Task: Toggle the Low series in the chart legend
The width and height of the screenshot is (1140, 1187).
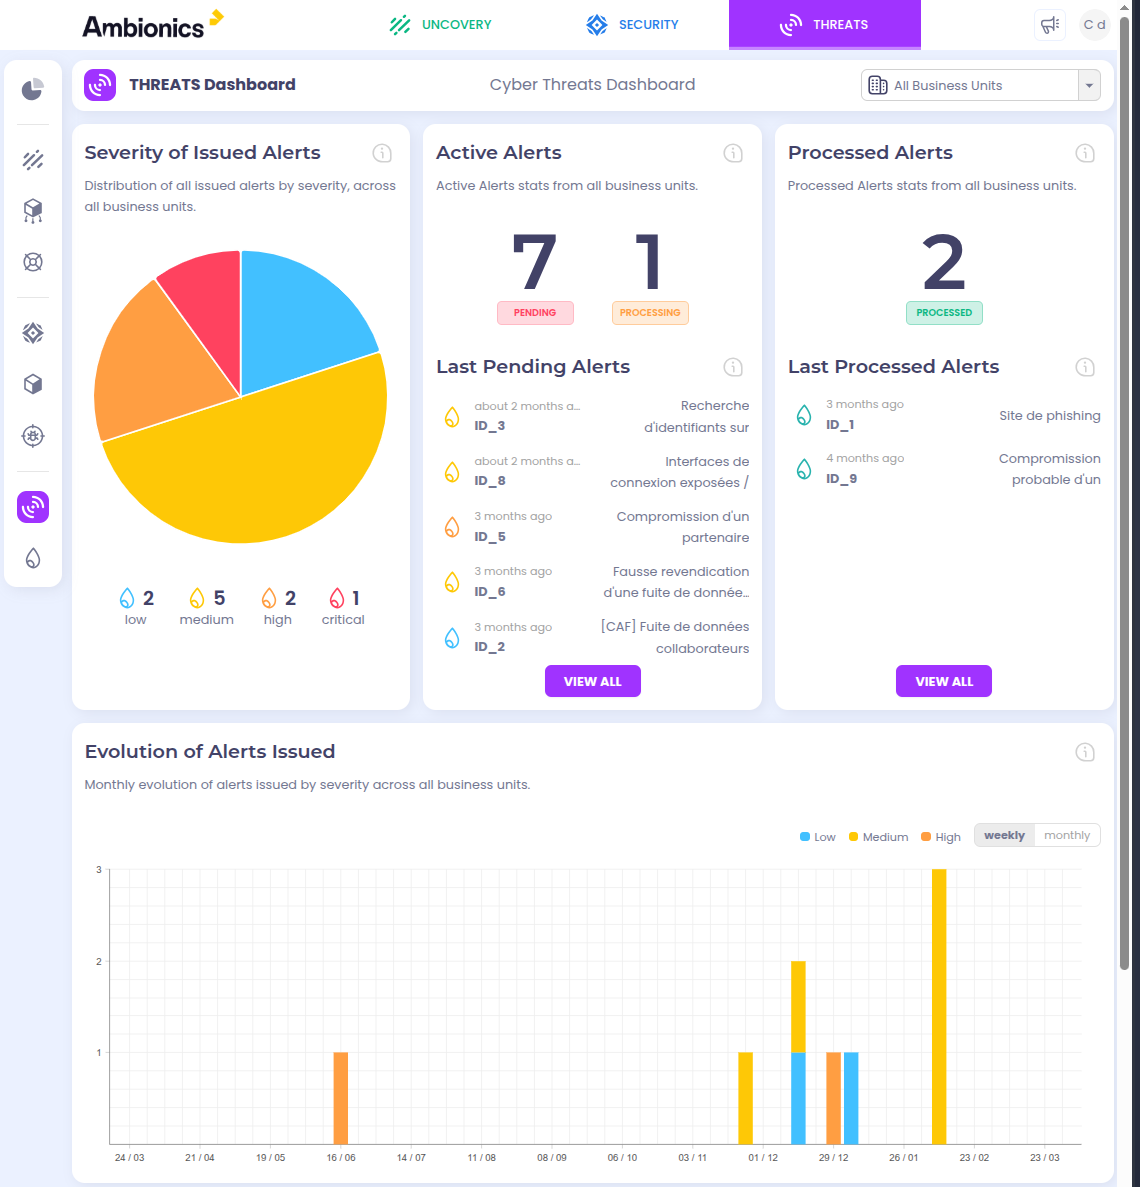Action: coord(817,836)
